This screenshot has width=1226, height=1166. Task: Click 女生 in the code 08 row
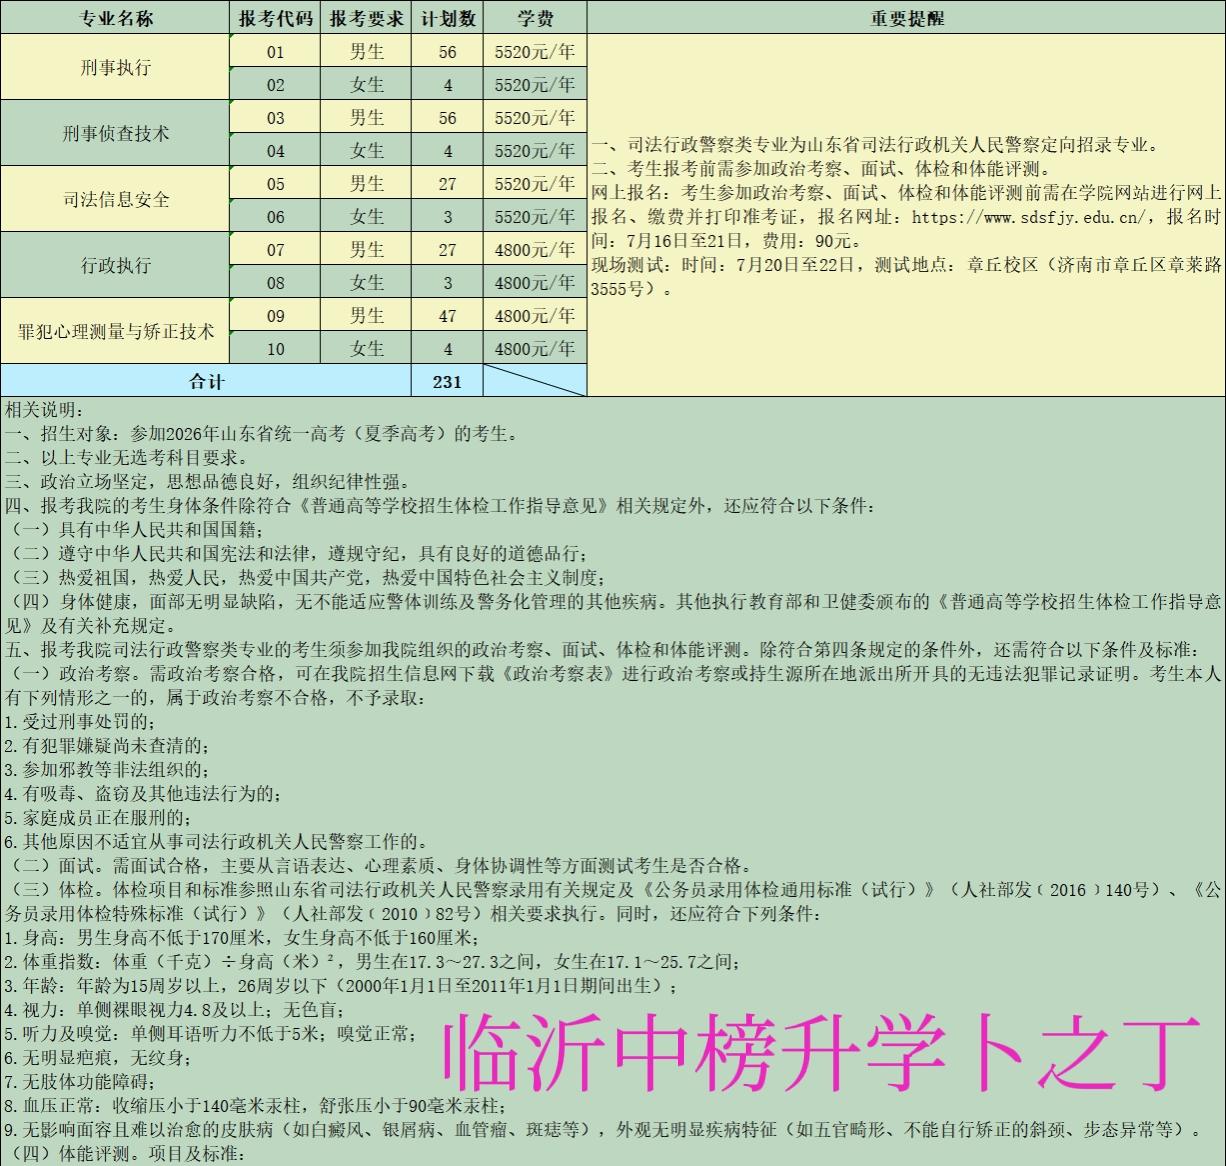[x=366, y=283]
